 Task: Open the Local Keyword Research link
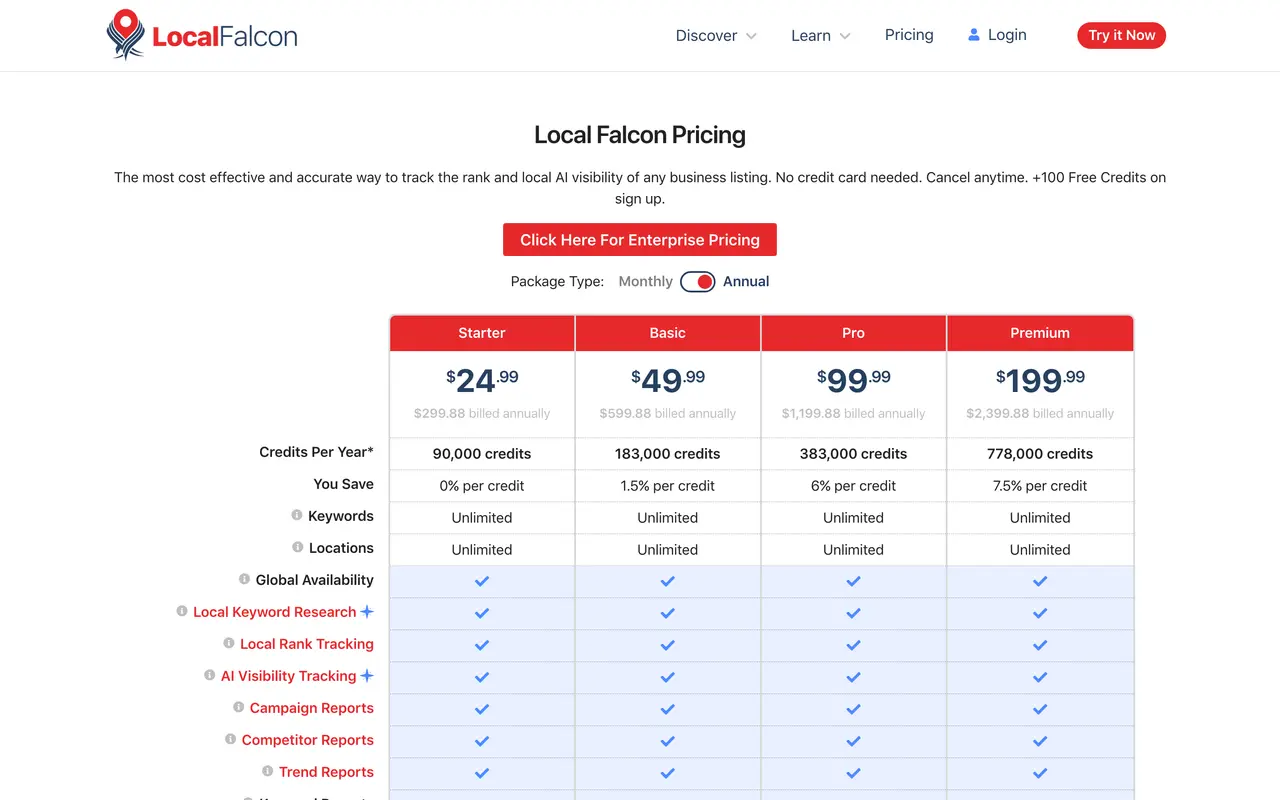click(275, 612)
